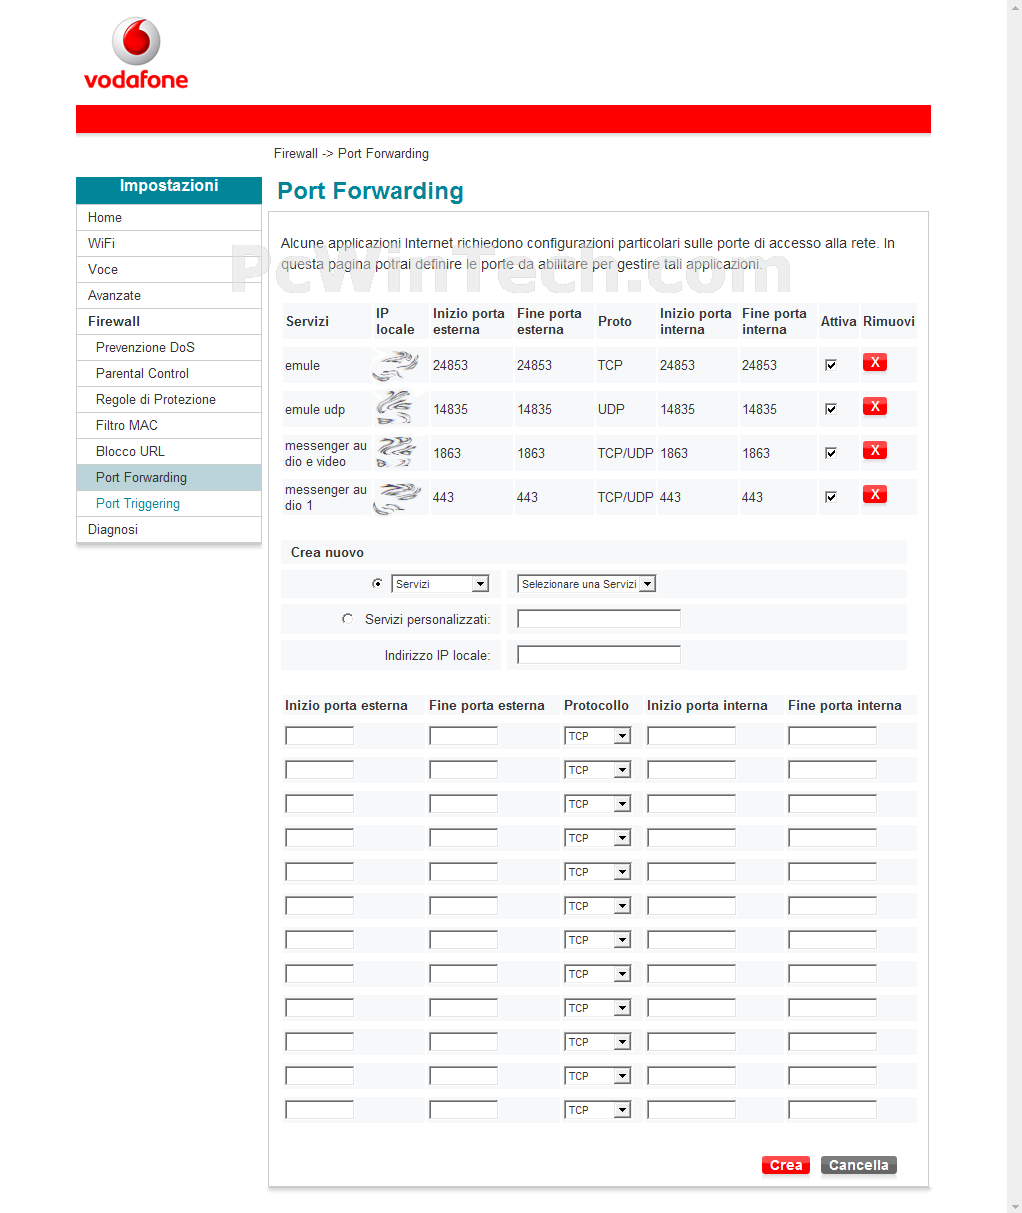Open Regole di Protezione page
Image resolution: width=1022 pixels, height=1213 pixels.
[x=169, y=399]
